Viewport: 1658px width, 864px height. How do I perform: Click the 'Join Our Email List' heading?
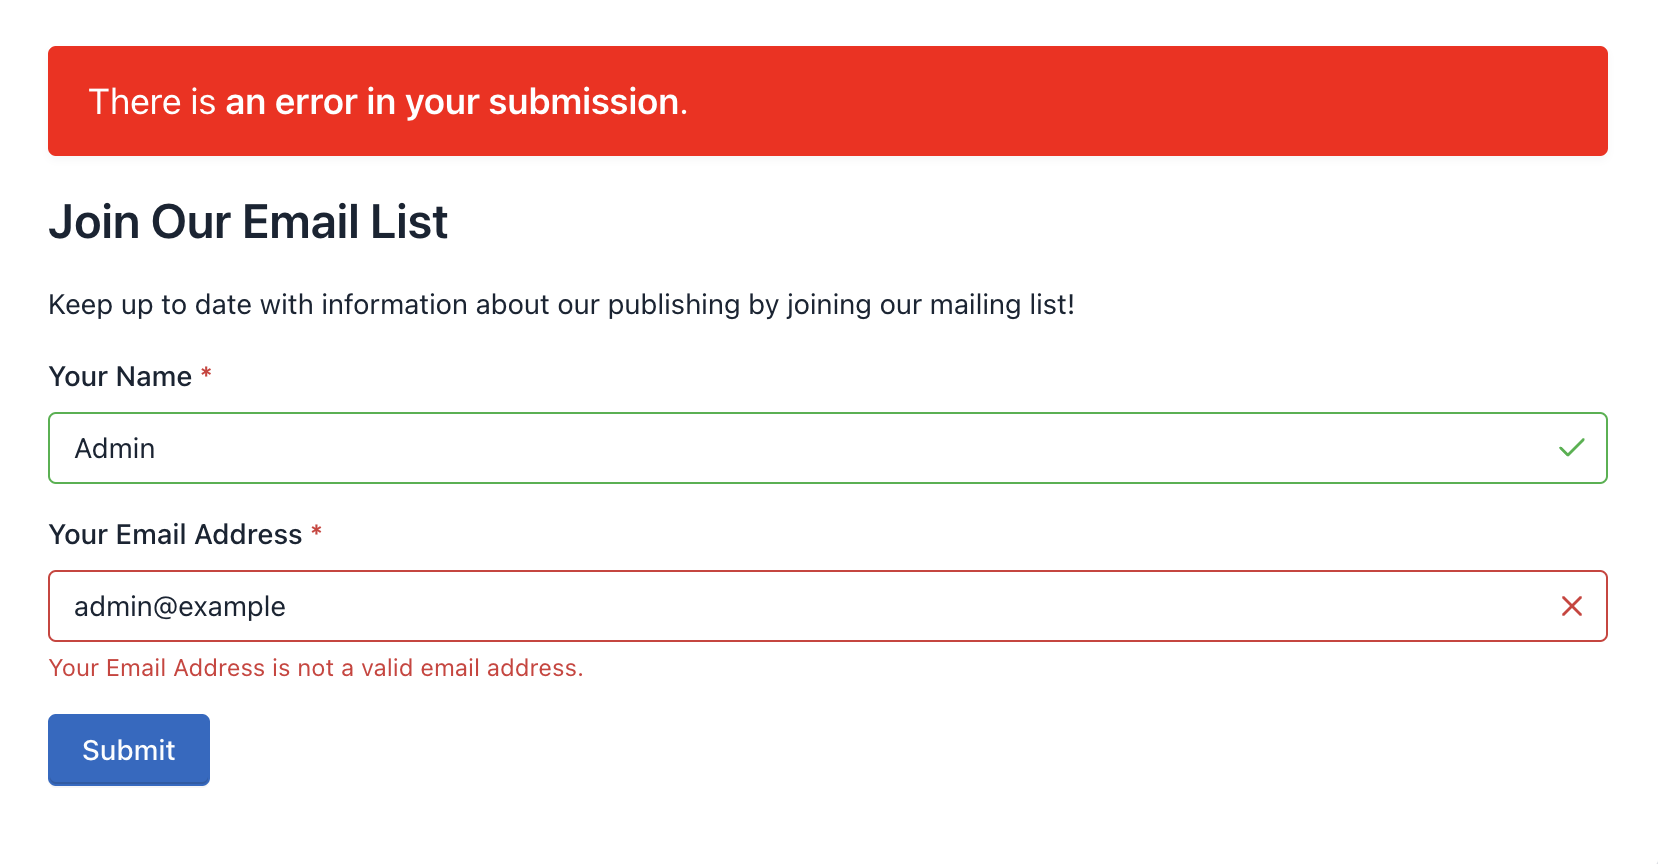(x=248, y=222)
